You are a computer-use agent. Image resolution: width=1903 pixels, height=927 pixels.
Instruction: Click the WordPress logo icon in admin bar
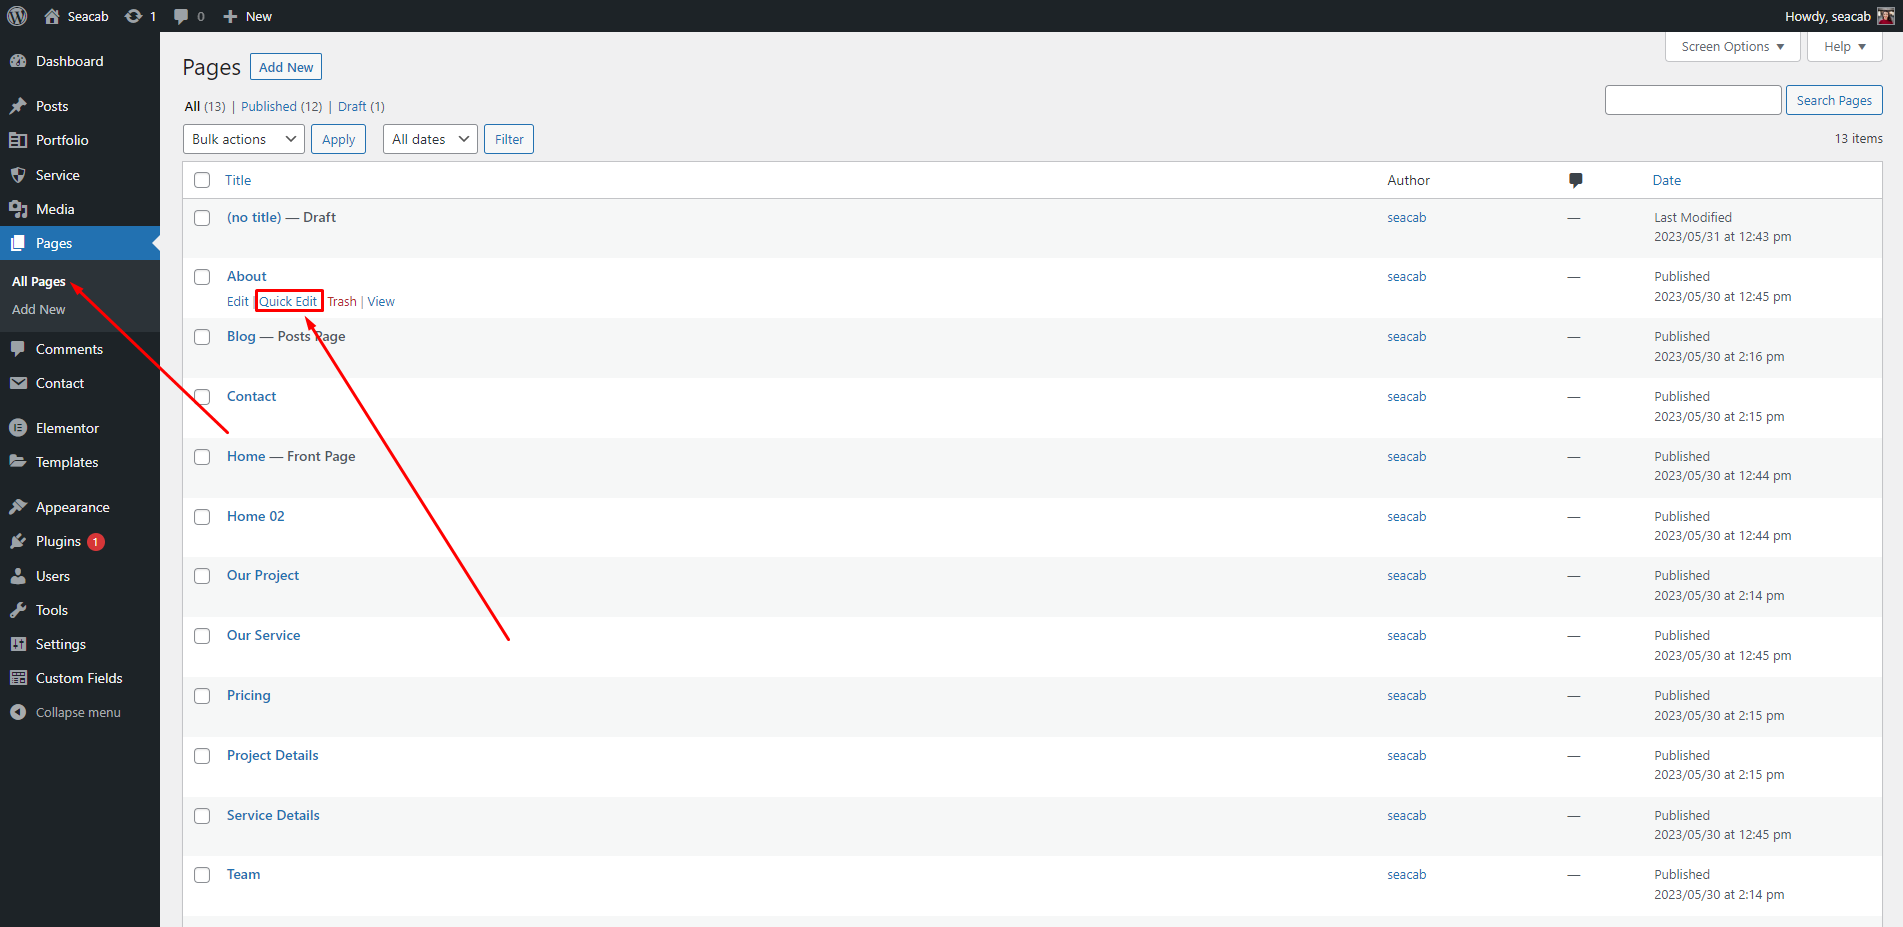click(x=17, y=16)
